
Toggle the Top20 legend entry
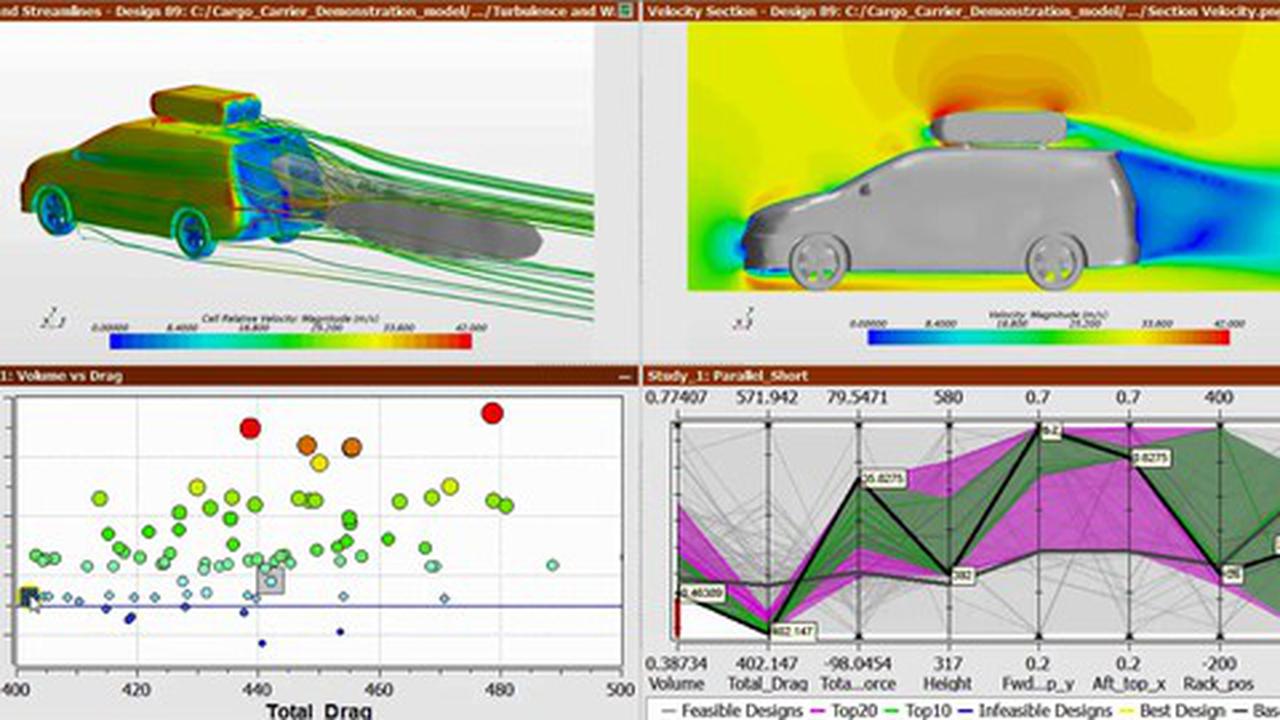click(x=850, y=711)
